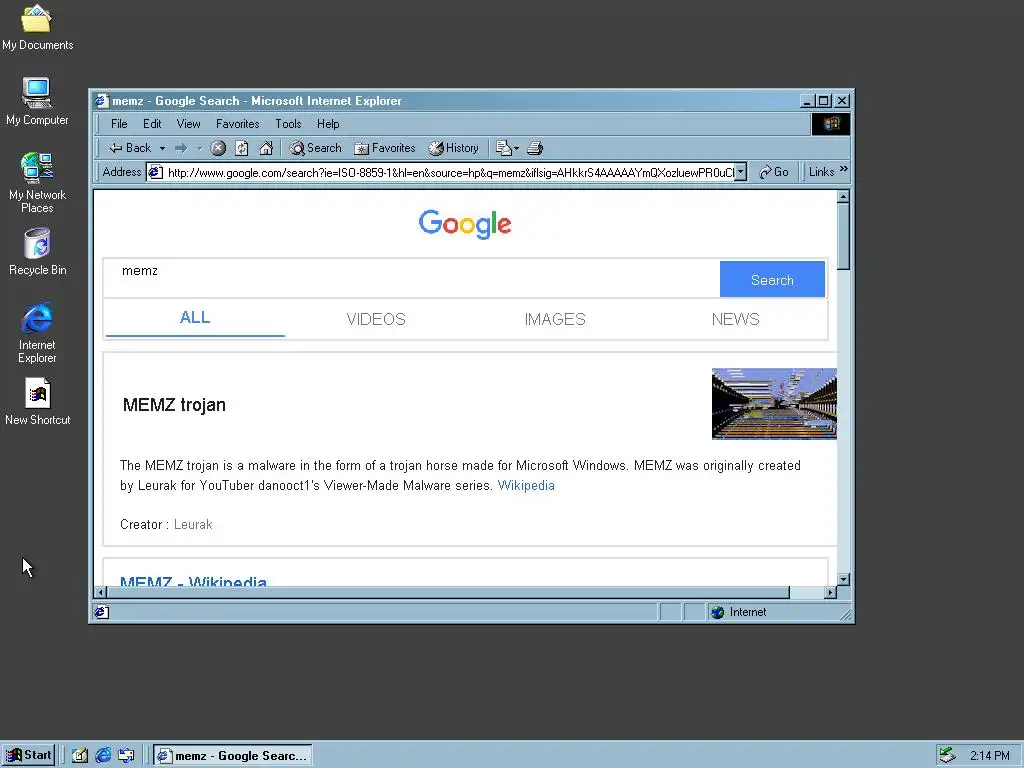1024x768 pixels.
Task: Open the Tools menu
Action: point(288,123)
